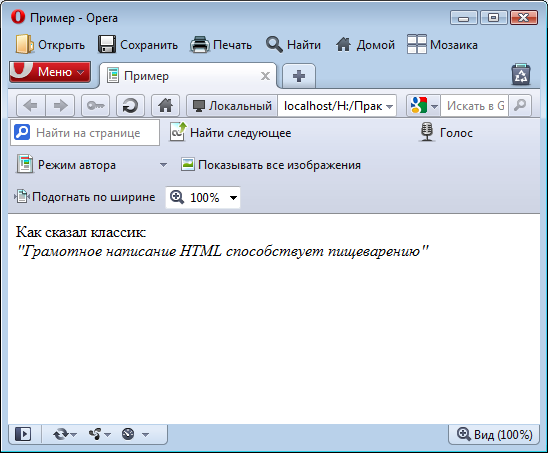Screen dimensions: 548x453
Task: Maximize the Opera window
Action: pos(493,17)
